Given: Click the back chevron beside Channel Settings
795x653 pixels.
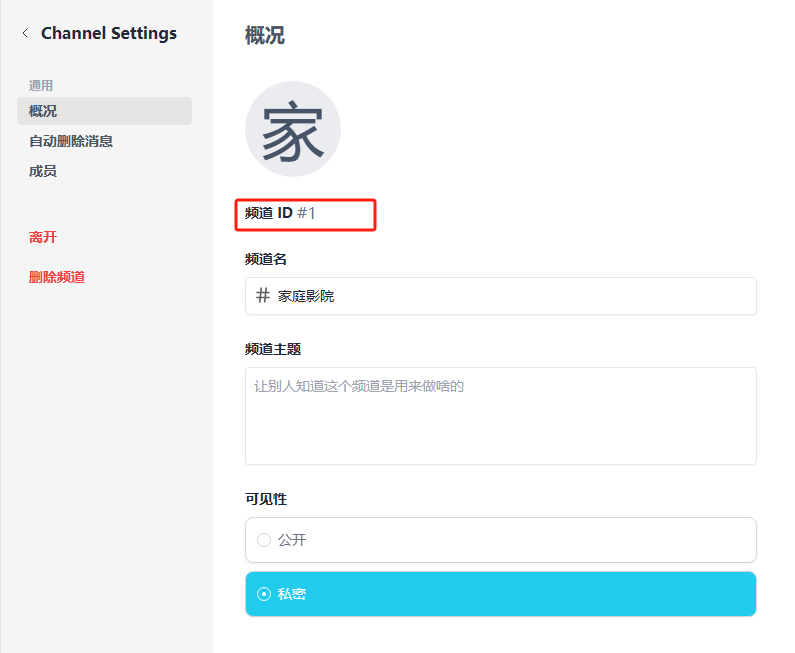Looking at the screenshot, I should [25, 33].
